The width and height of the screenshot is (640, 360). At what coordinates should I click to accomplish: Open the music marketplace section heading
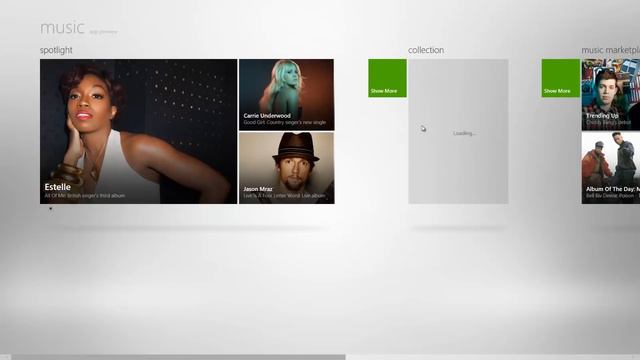(x=611, y=50)
